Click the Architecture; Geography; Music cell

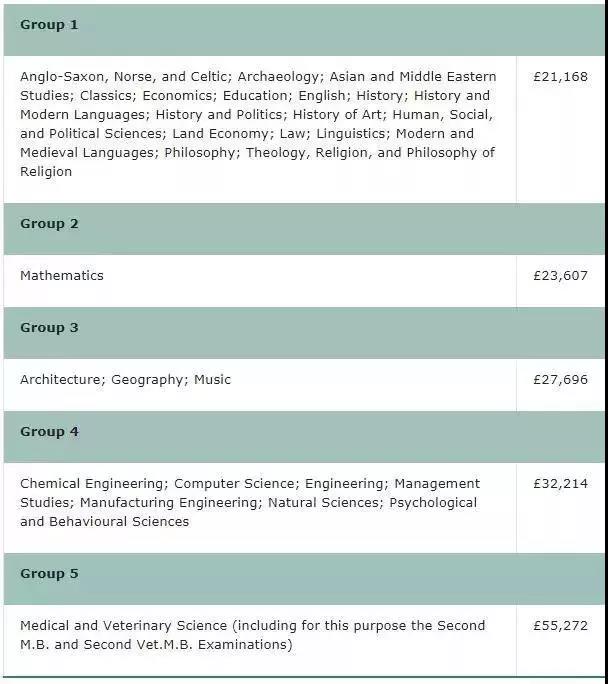260,385
